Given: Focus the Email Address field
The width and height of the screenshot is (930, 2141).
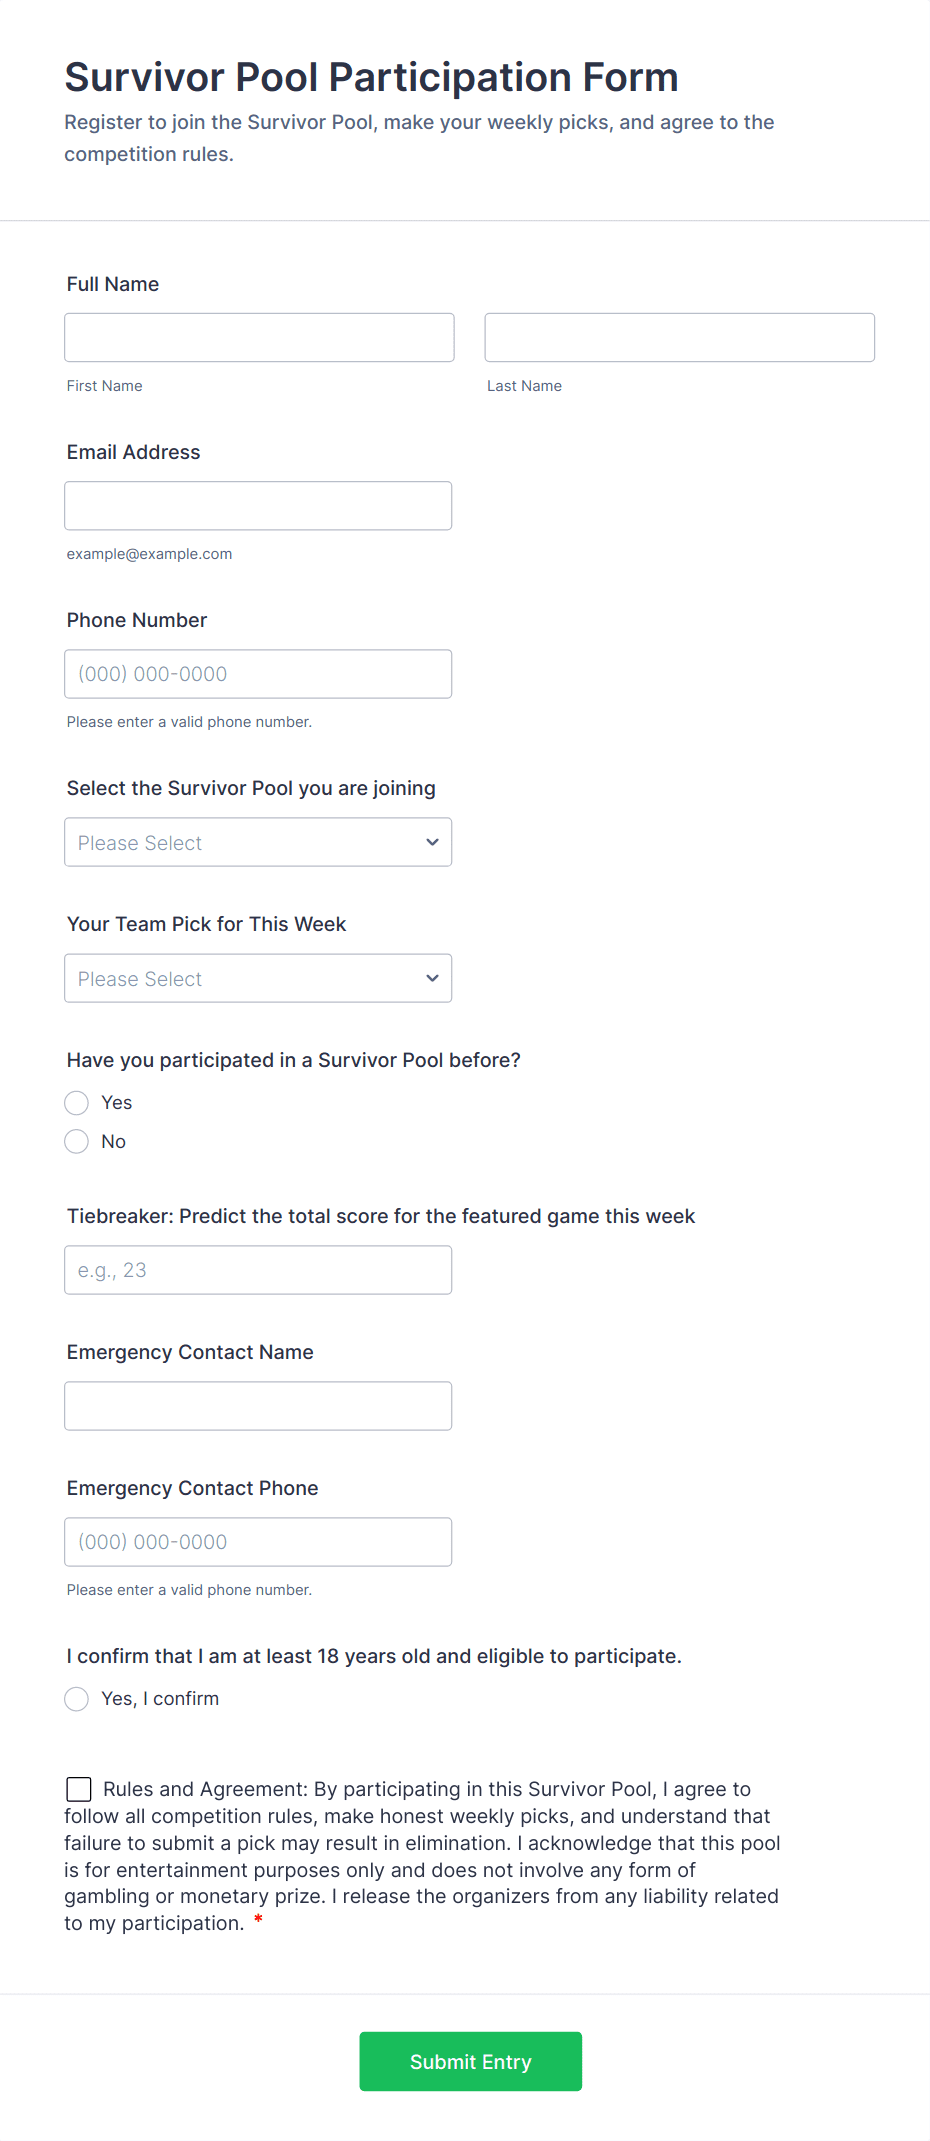Looking at the screenshot, I should (x=258, y=505).
